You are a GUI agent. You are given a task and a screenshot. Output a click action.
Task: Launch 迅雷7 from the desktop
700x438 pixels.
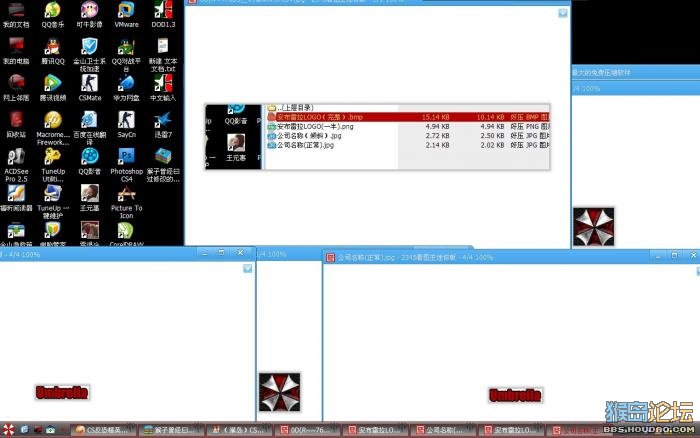tap(163, 125)
